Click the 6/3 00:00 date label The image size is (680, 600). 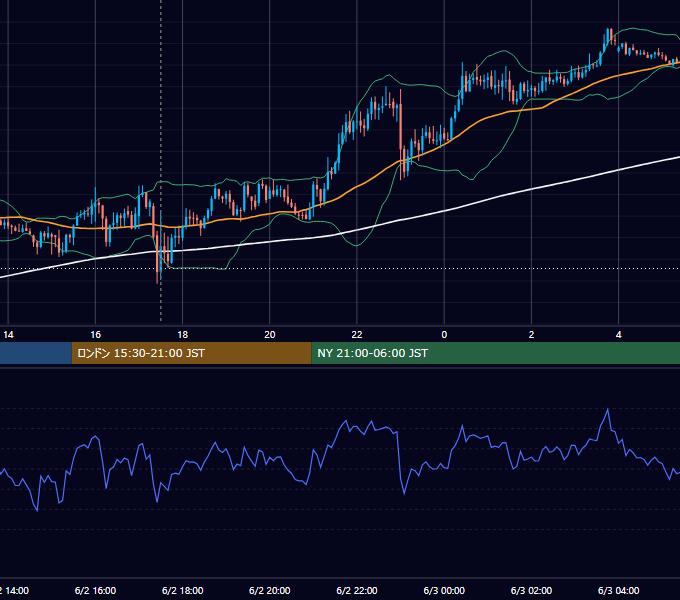point(444,590)
